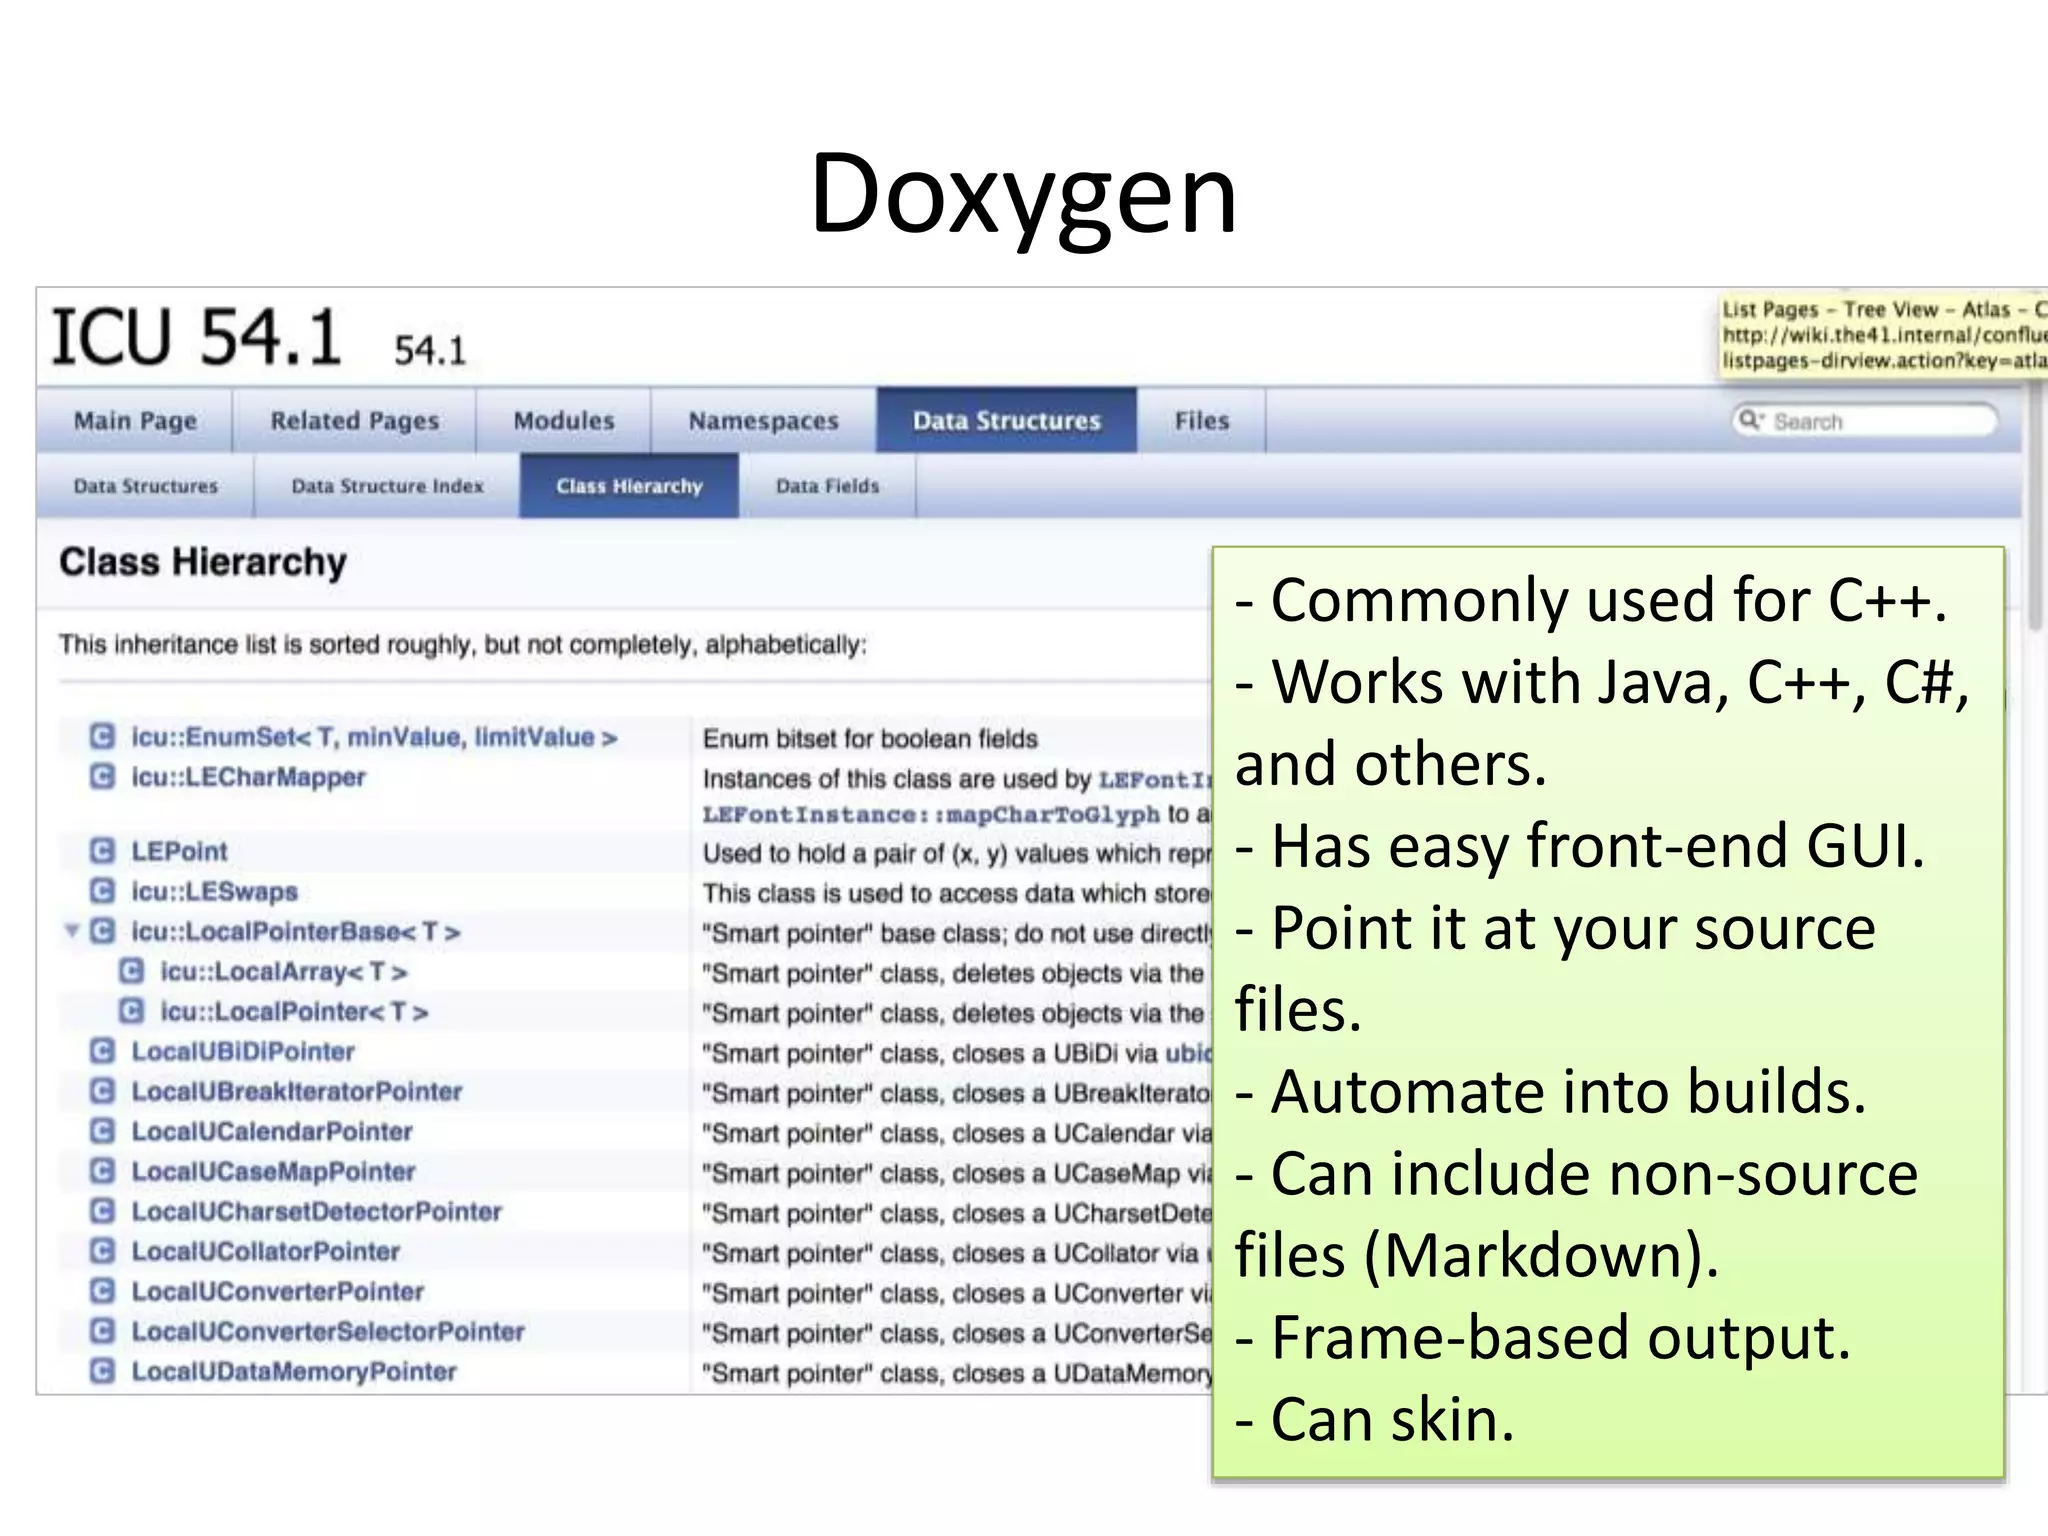Click class icon beside icu::LocalPointerBase
Image resolution: width=2048 pixels, height=1536 pixels.
pyautogui.click(x=102, y=931)
